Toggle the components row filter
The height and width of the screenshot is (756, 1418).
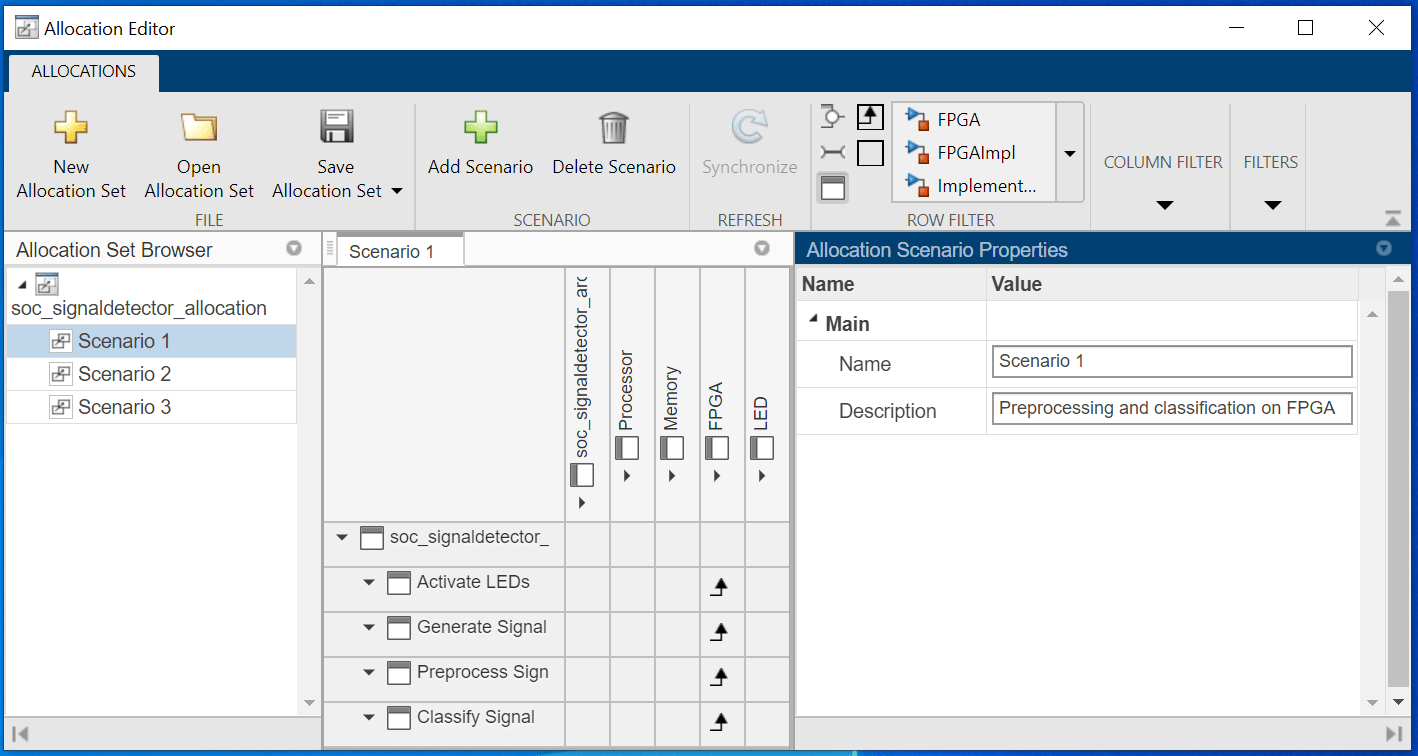tap(833, 187)
